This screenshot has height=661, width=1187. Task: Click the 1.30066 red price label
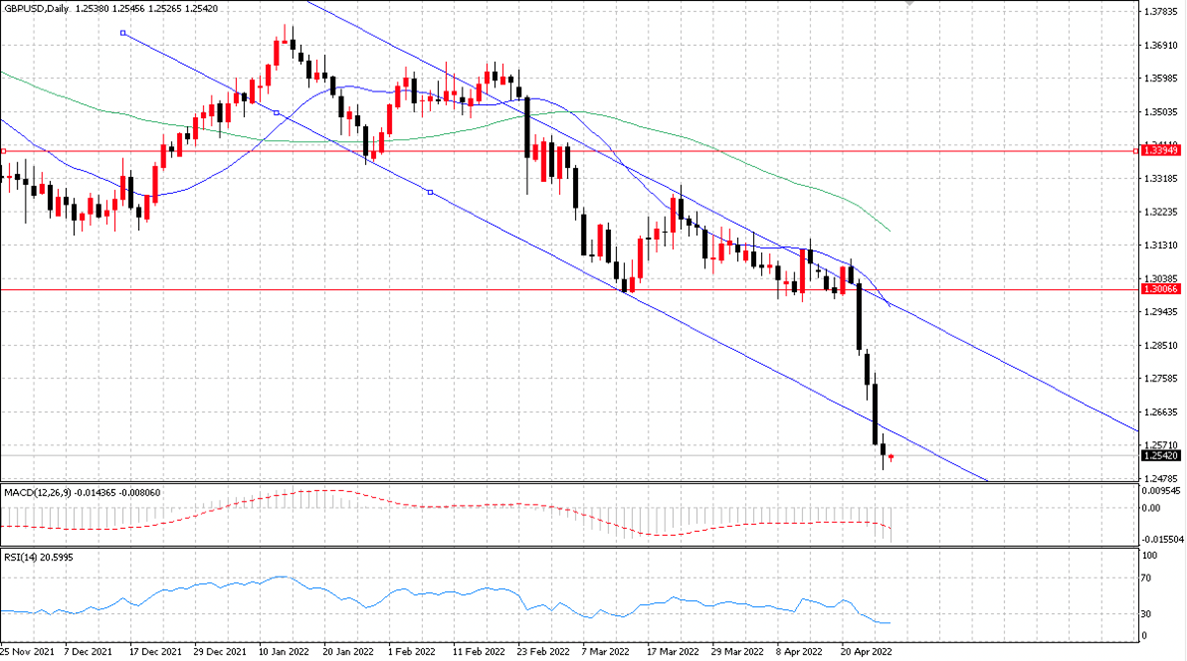pyautogui.click(x=1161, y=289)
